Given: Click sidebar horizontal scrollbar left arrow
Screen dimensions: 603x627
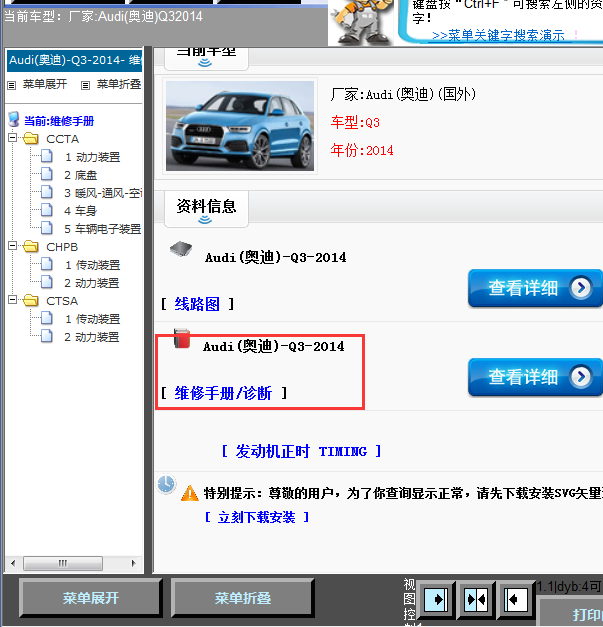Looking at the screenshot, I should 13,563.
